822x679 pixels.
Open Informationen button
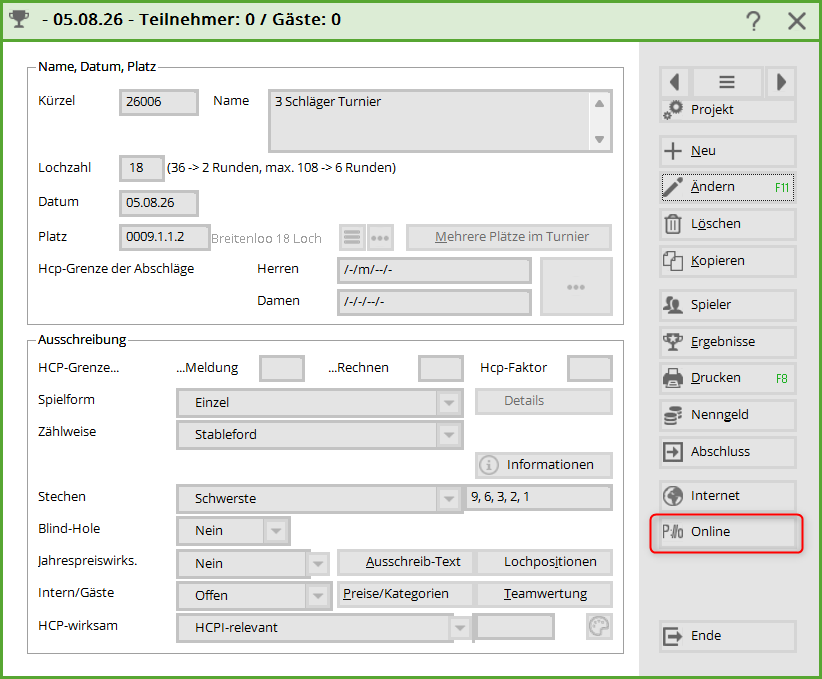[544, 465]
